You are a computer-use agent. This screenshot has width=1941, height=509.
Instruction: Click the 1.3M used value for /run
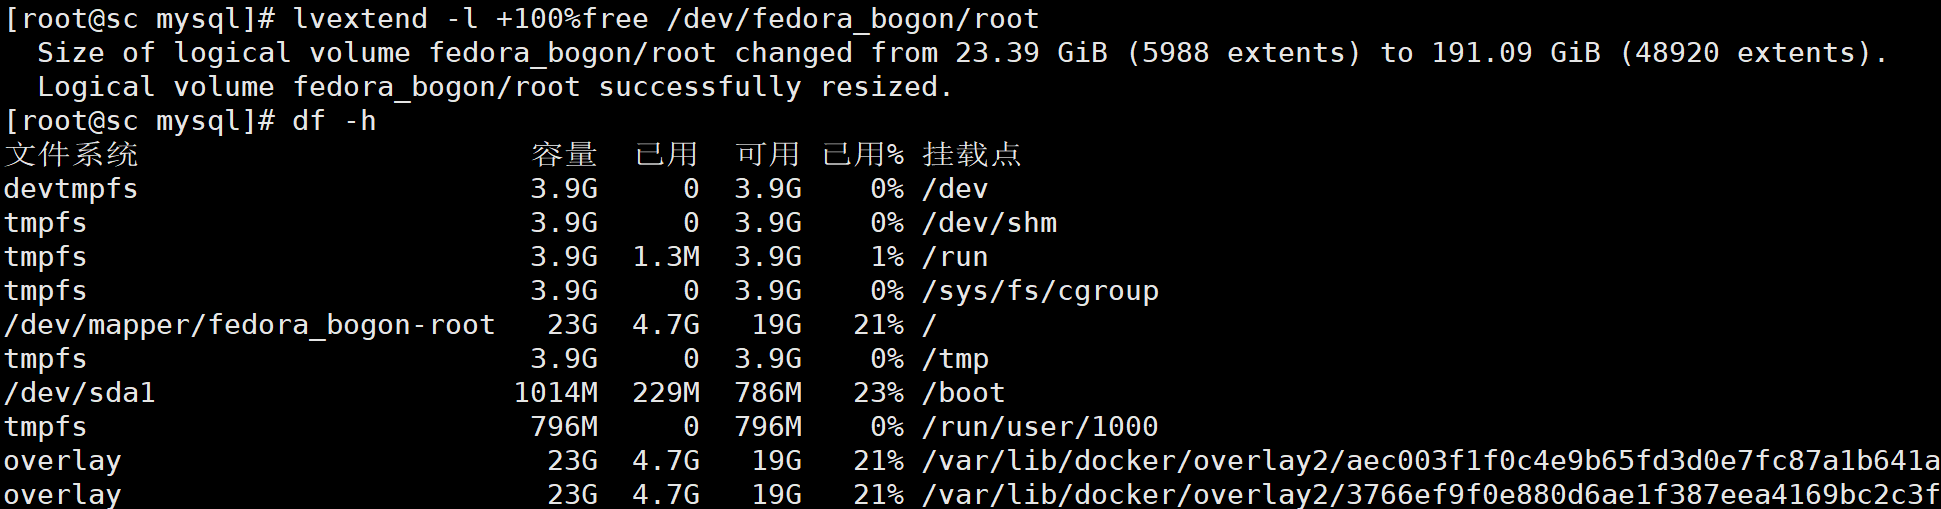coord(666,257)
